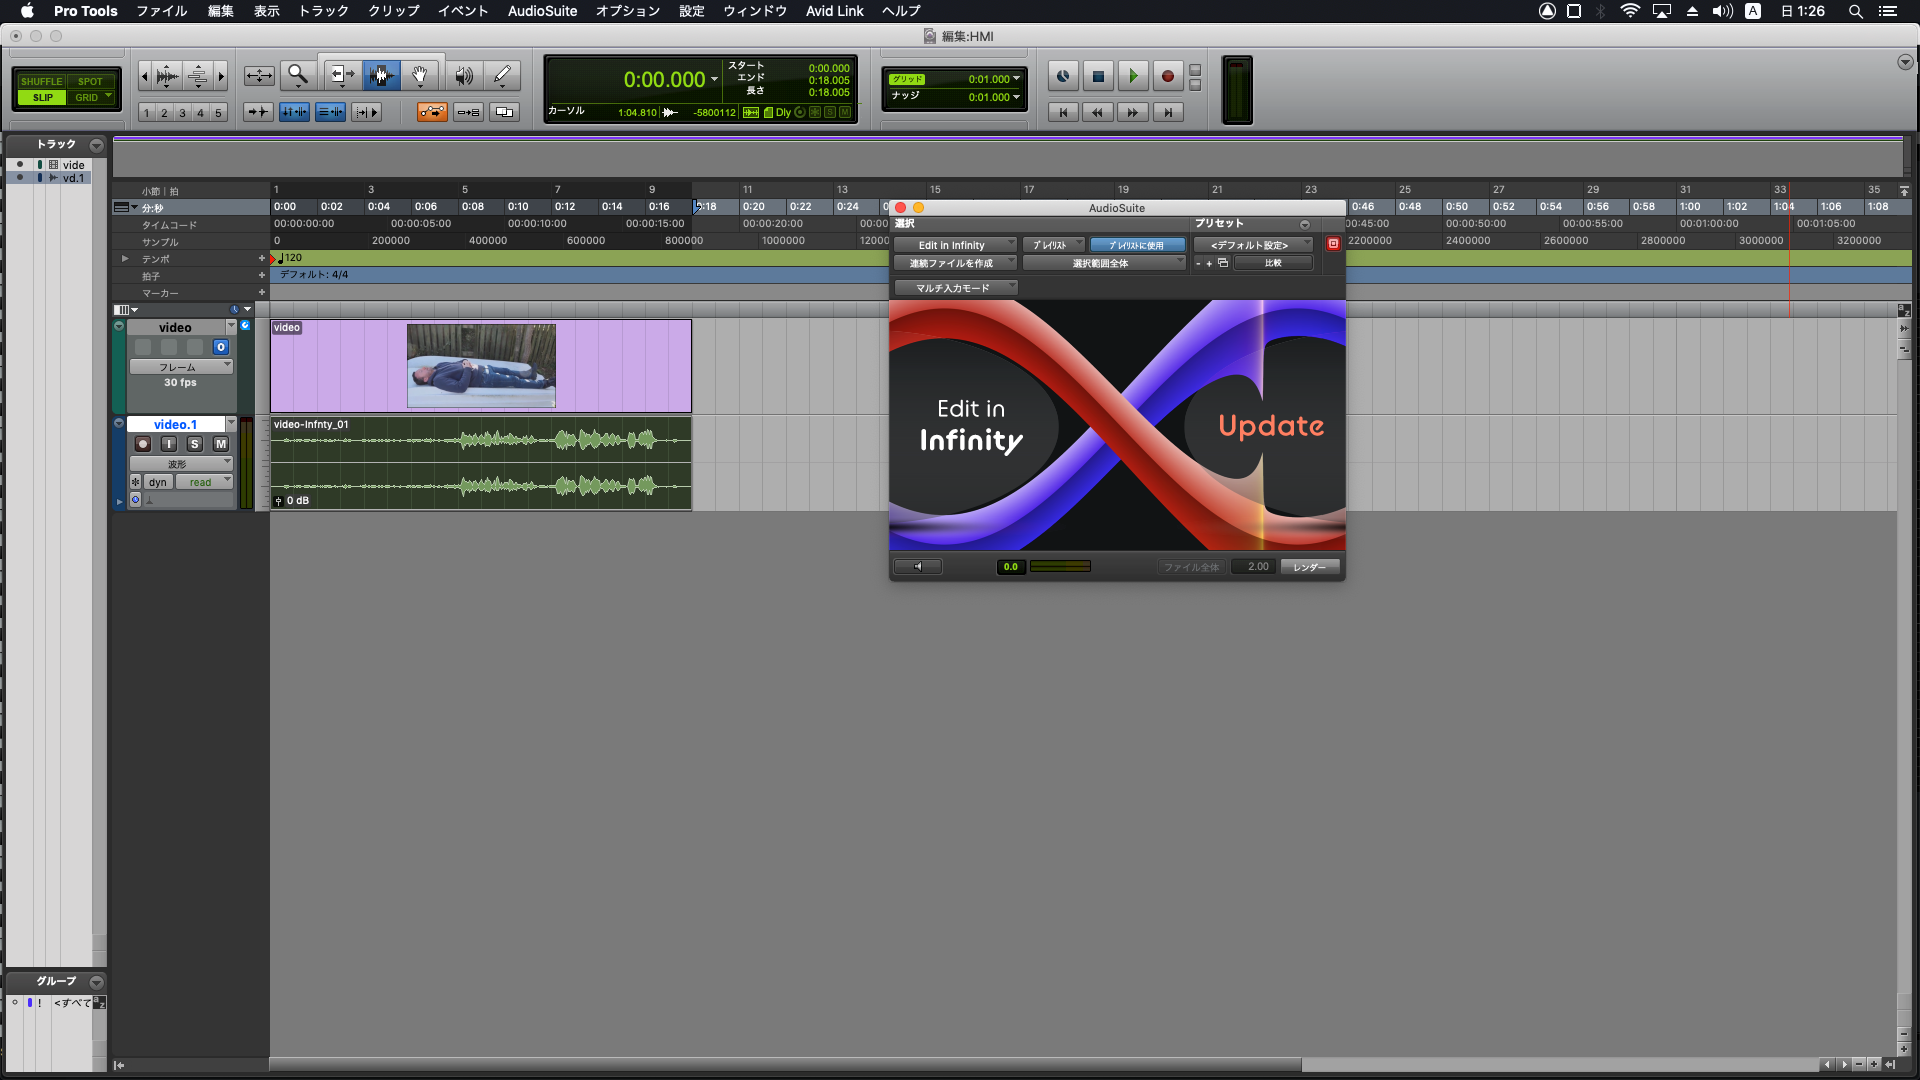This screenshot has width=1920, height=1080.
Task: Toggle video online O button
Action: pos(221,347)
